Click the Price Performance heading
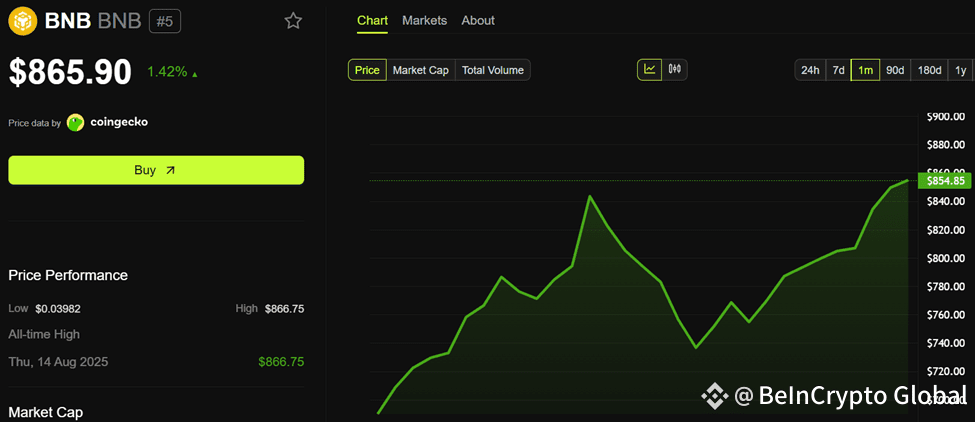 (68, 275)
